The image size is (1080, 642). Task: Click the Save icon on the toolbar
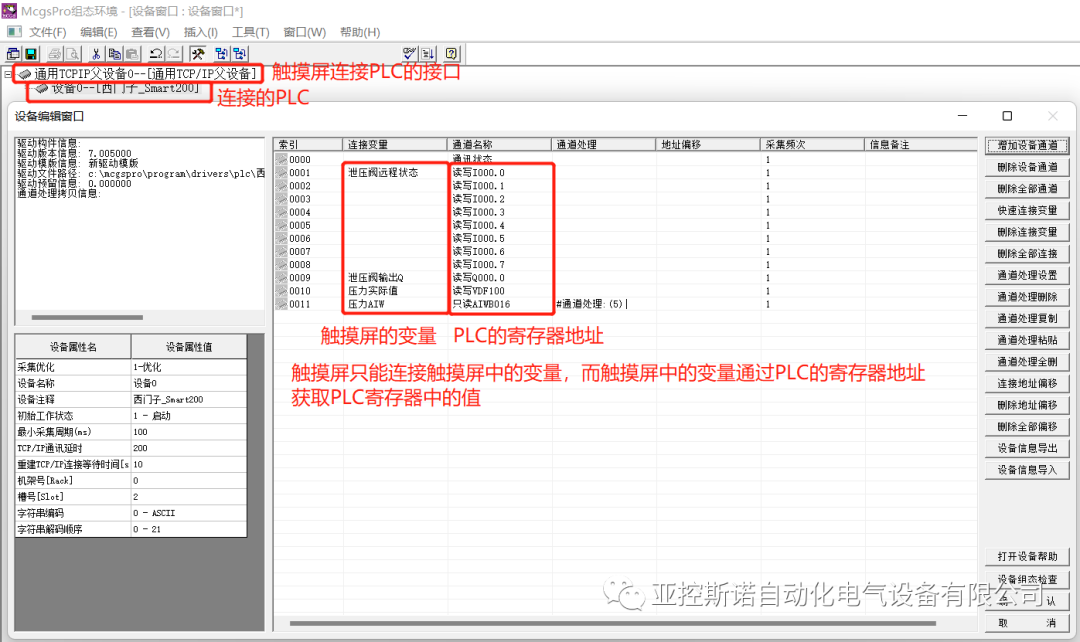click(30, 54)
